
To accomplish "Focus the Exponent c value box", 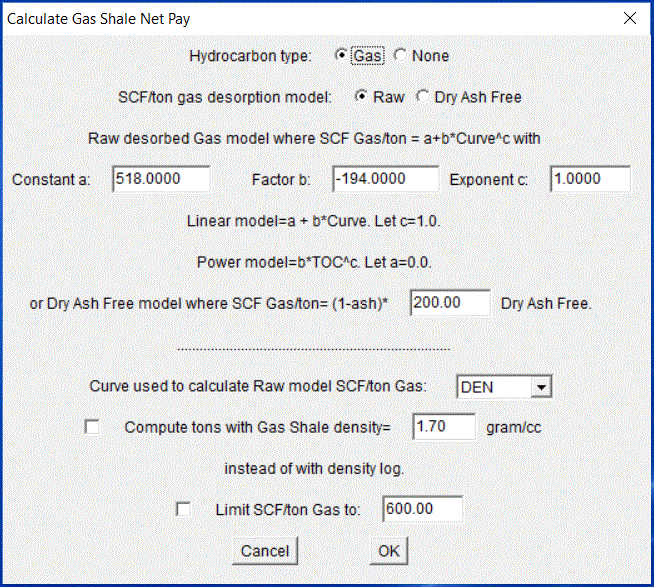I will pos(590,179).
